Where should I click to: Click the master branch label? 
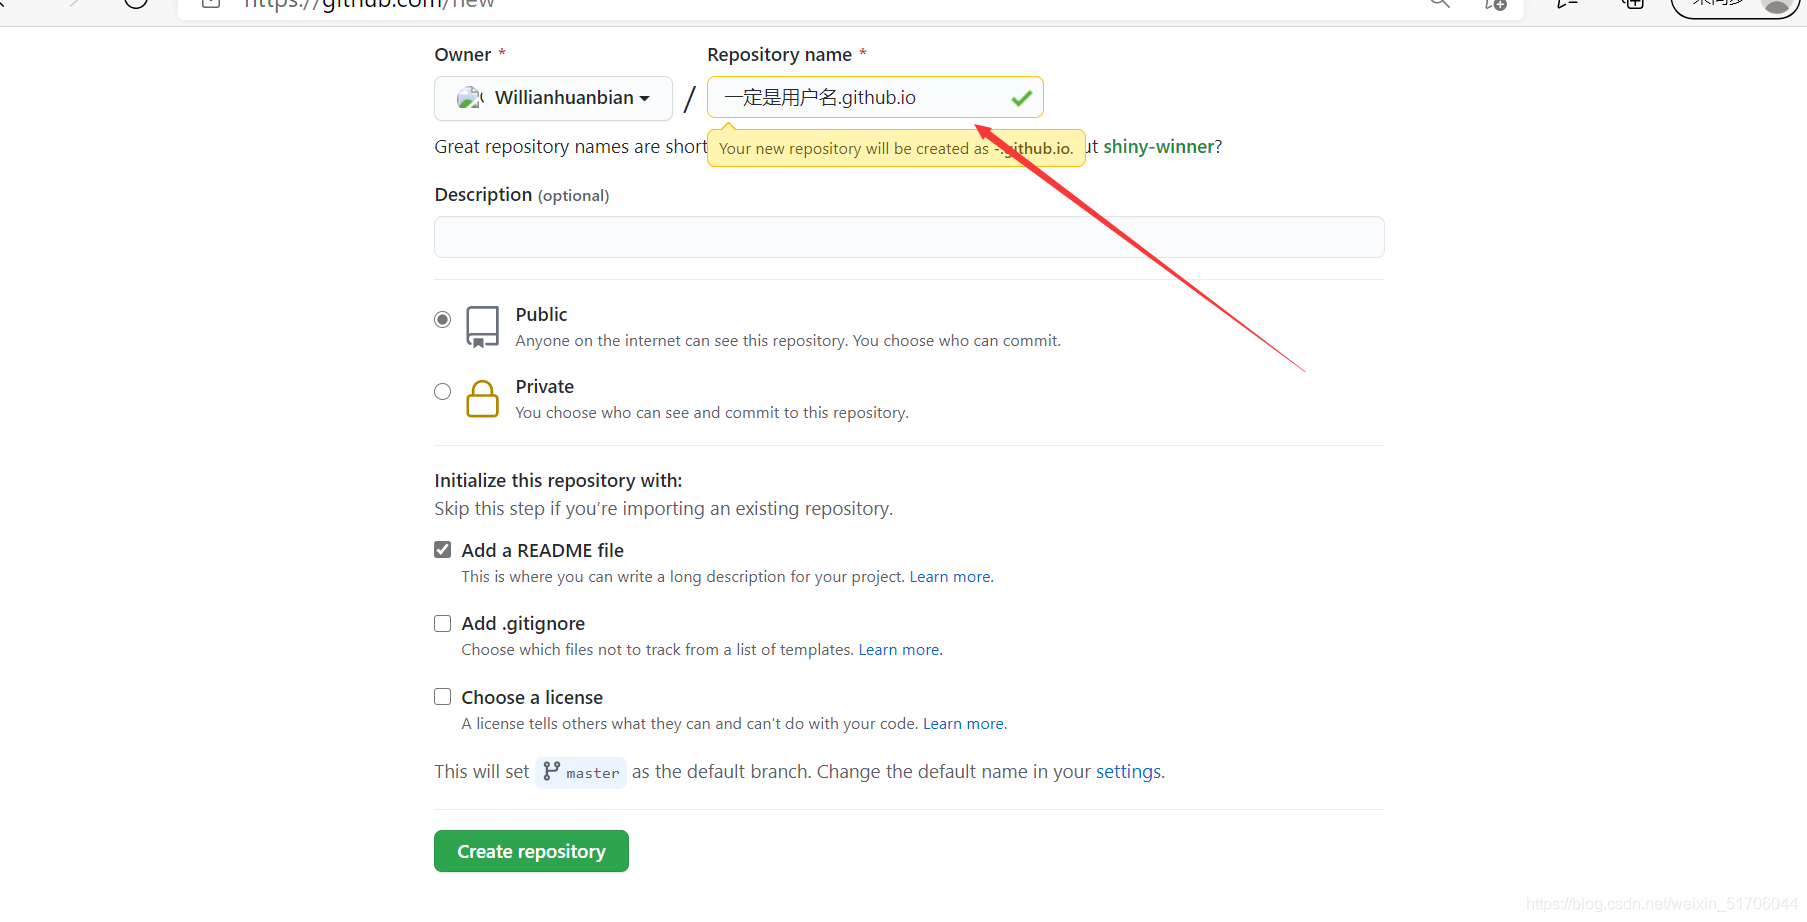click(x=593, y=773)
